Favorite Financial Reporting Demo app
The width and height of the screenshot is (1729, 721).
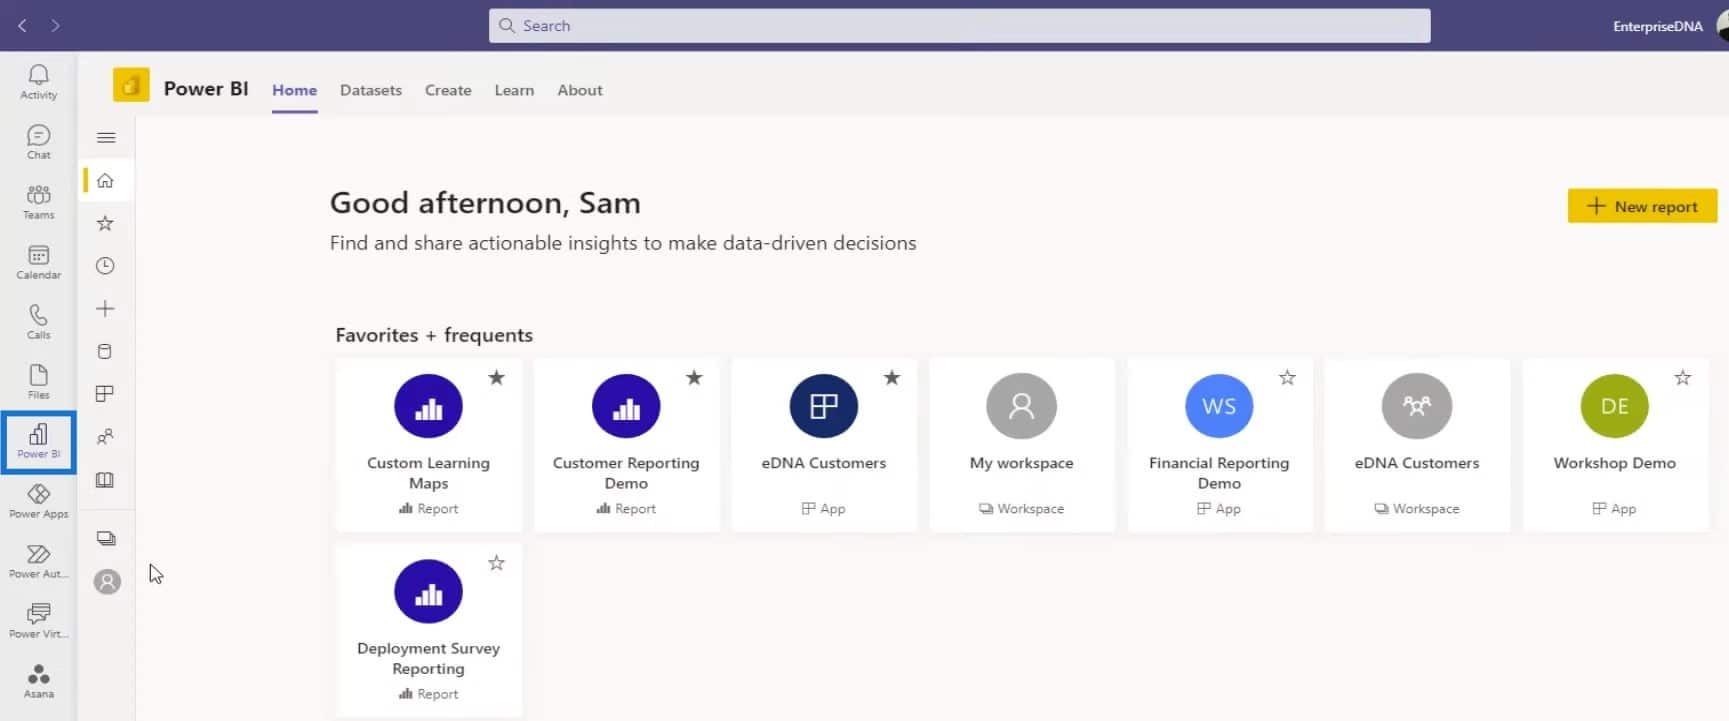click(x=1287, y=377)
